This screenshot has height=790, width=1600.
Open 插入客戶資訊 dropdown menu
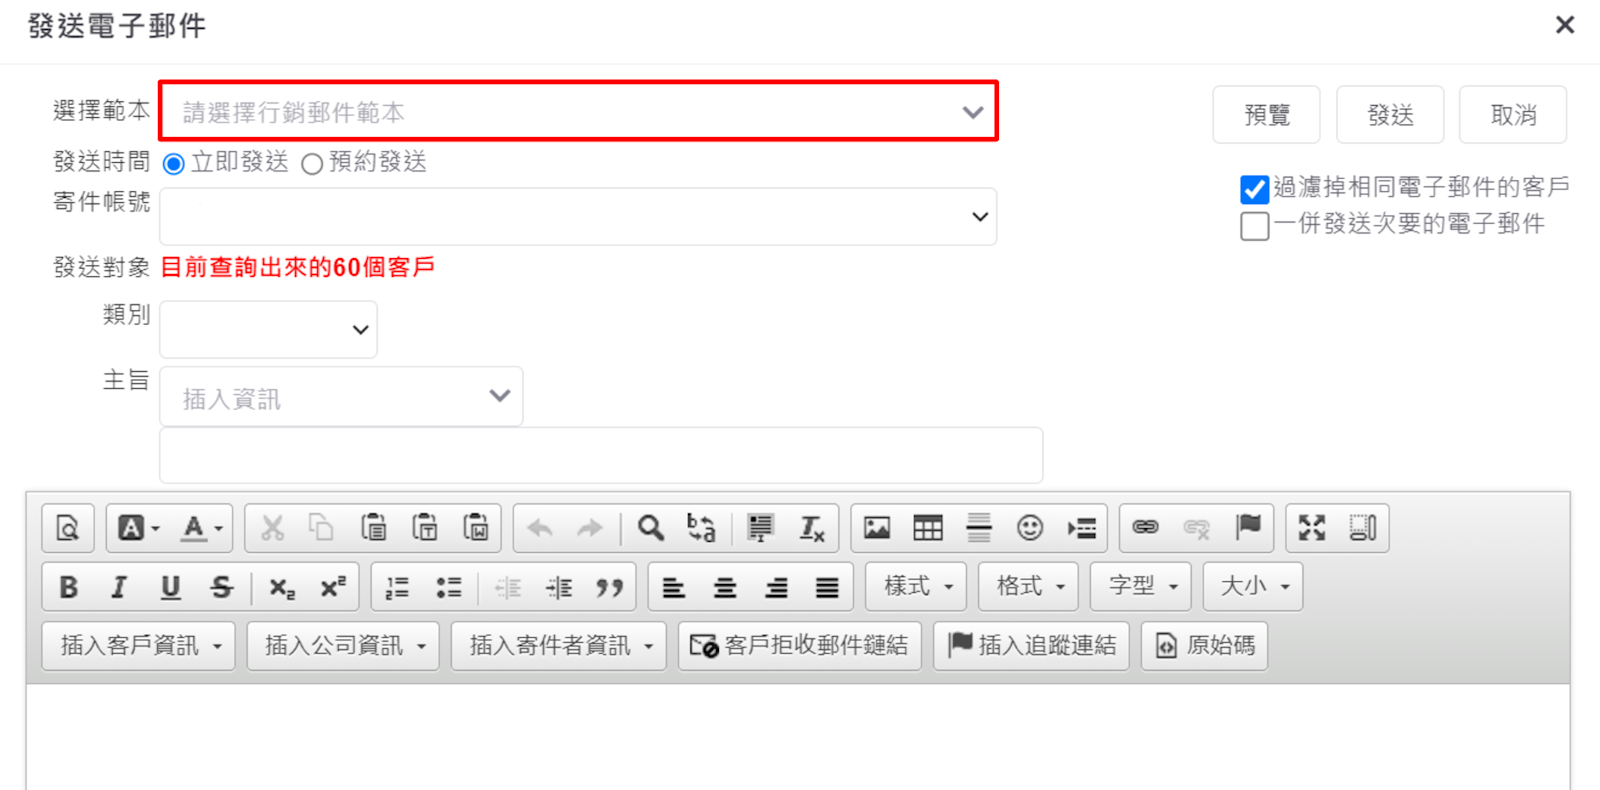tap(139, 646)
